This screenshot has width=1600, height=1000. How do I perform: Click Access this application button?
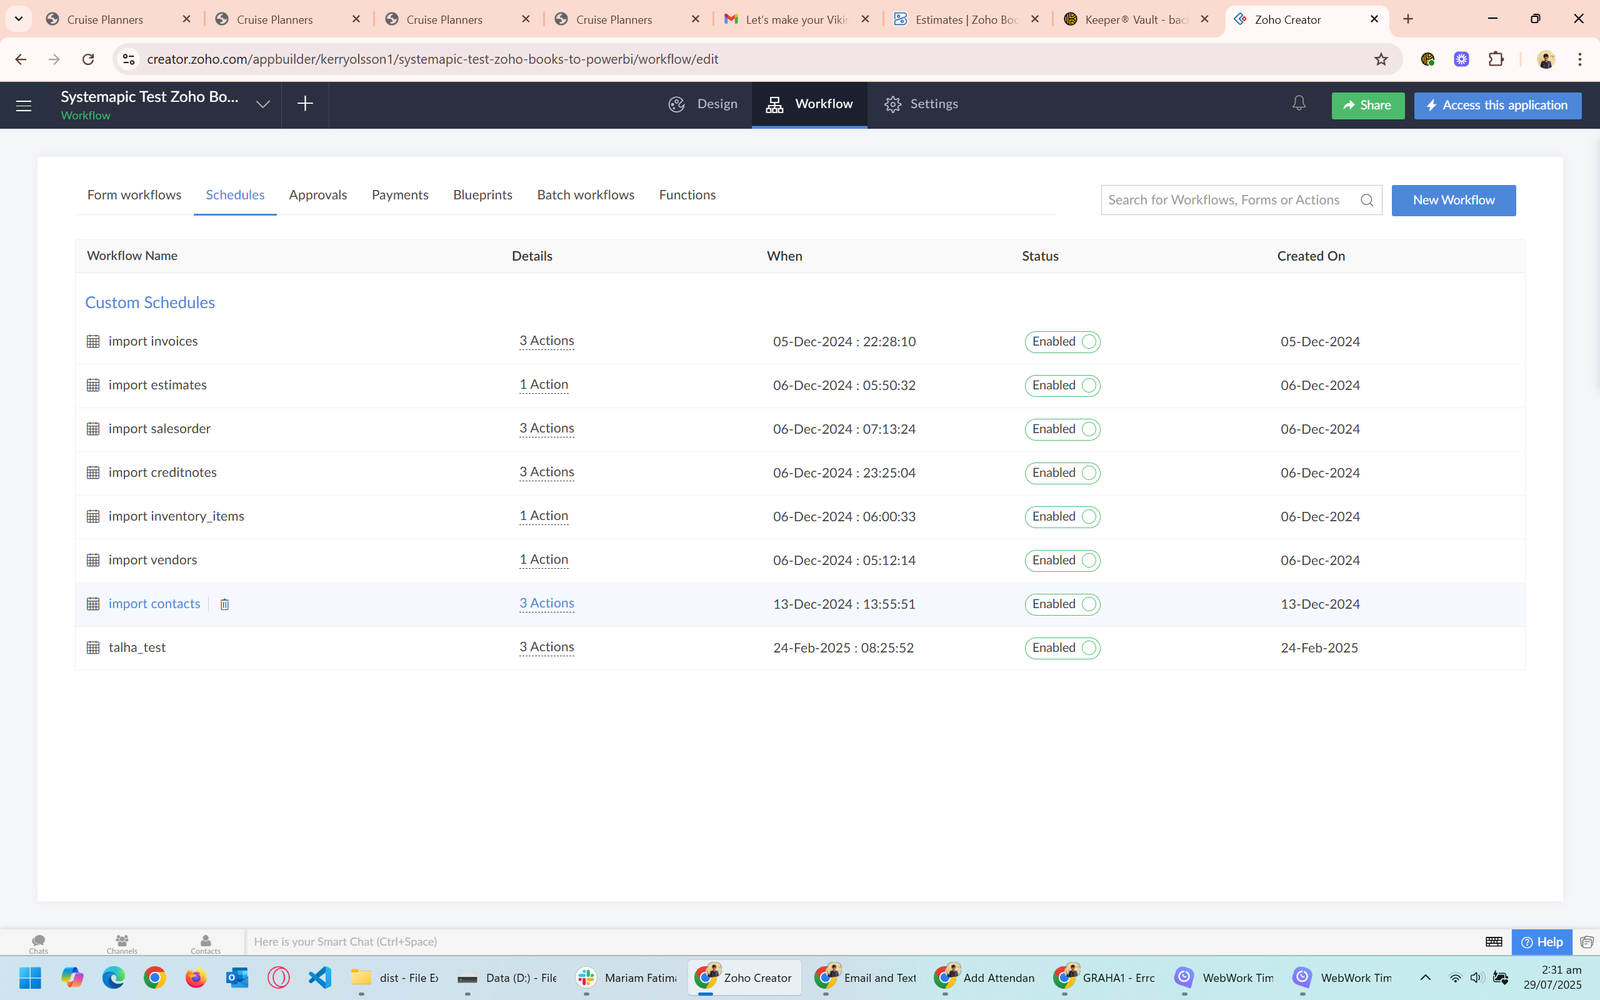(1498, 105)
